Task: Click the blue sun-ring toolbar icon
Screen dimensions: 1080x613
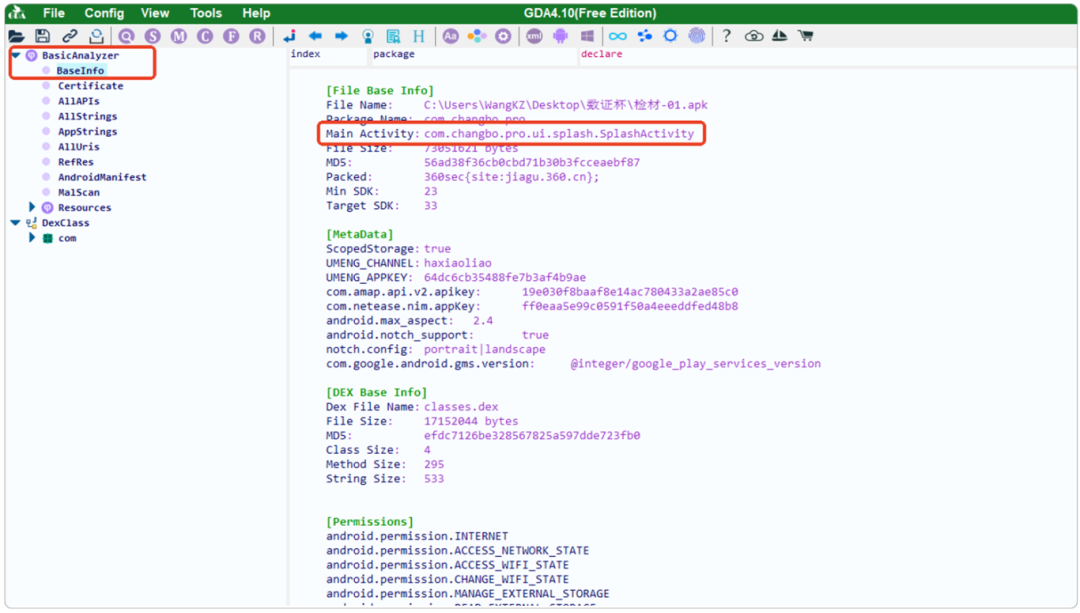Action: [670, 36]
